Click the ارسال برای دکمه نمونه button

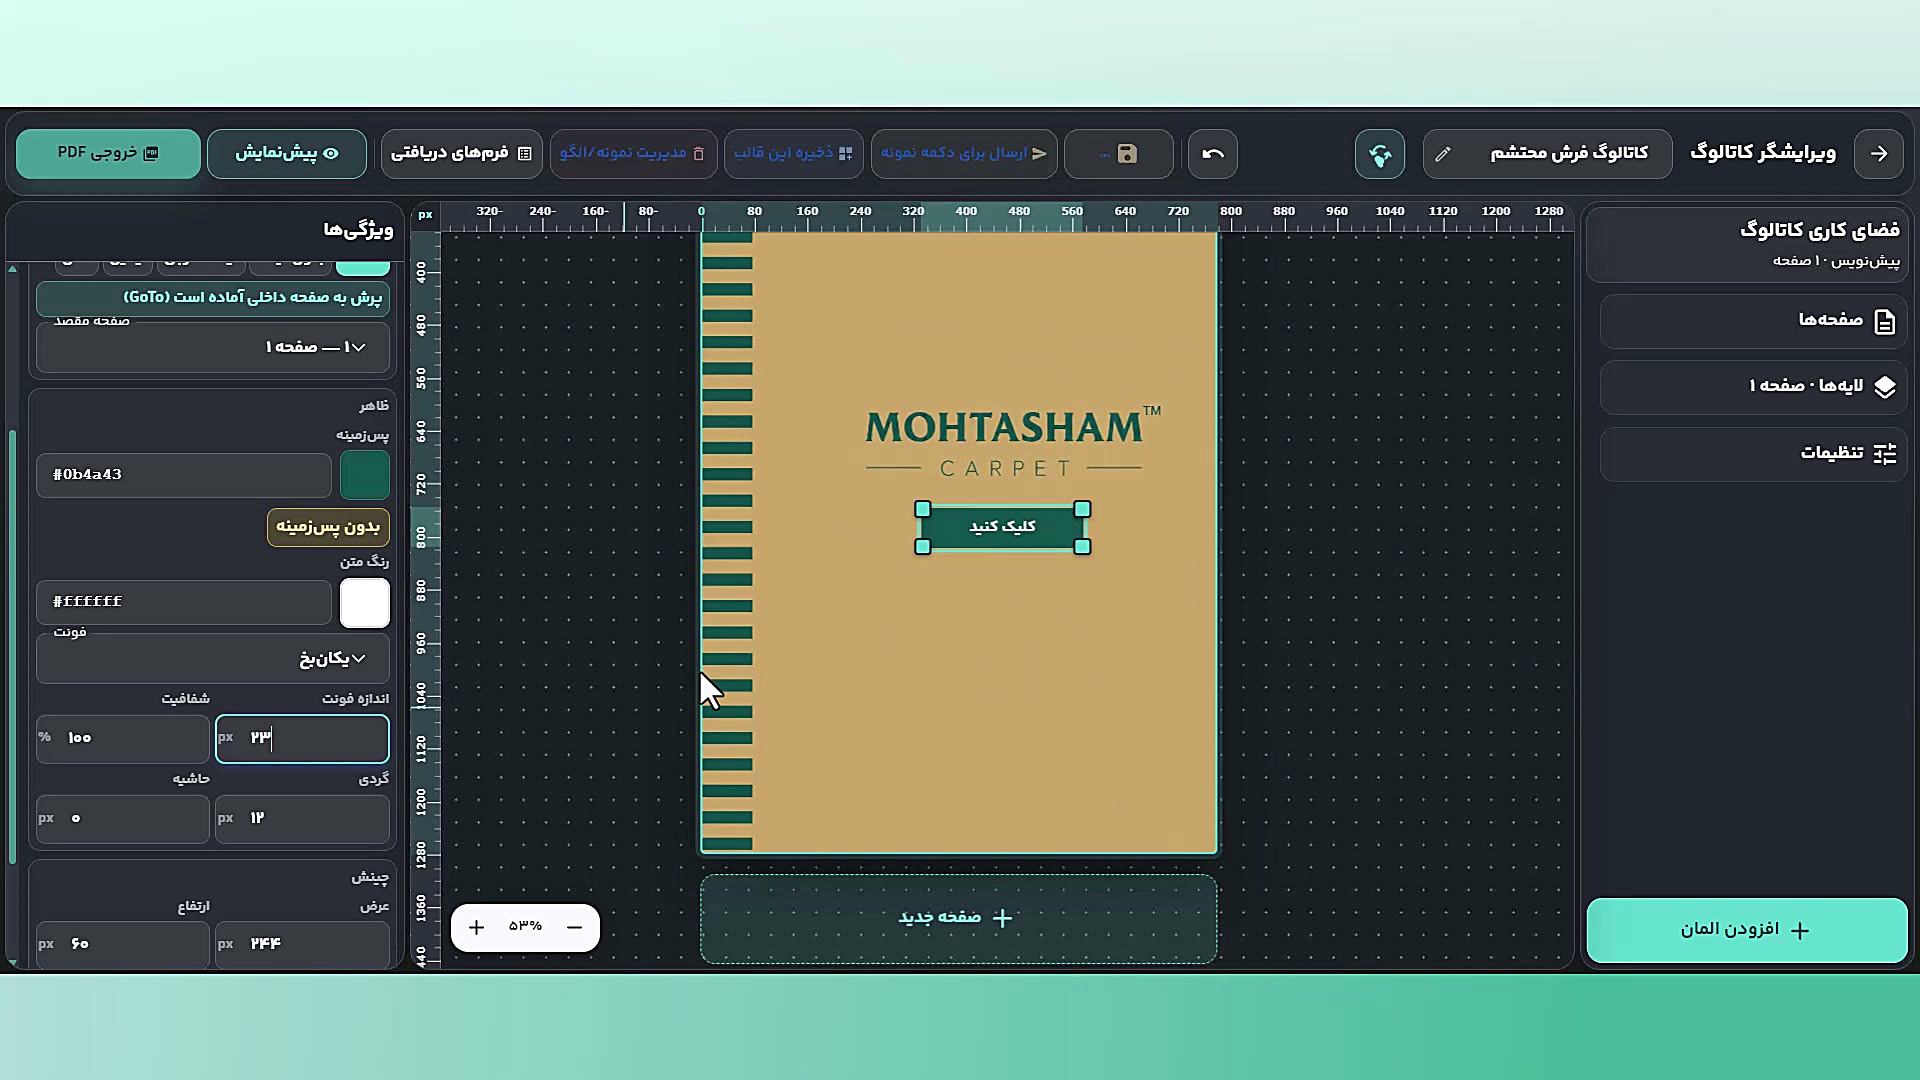(964, 154)
